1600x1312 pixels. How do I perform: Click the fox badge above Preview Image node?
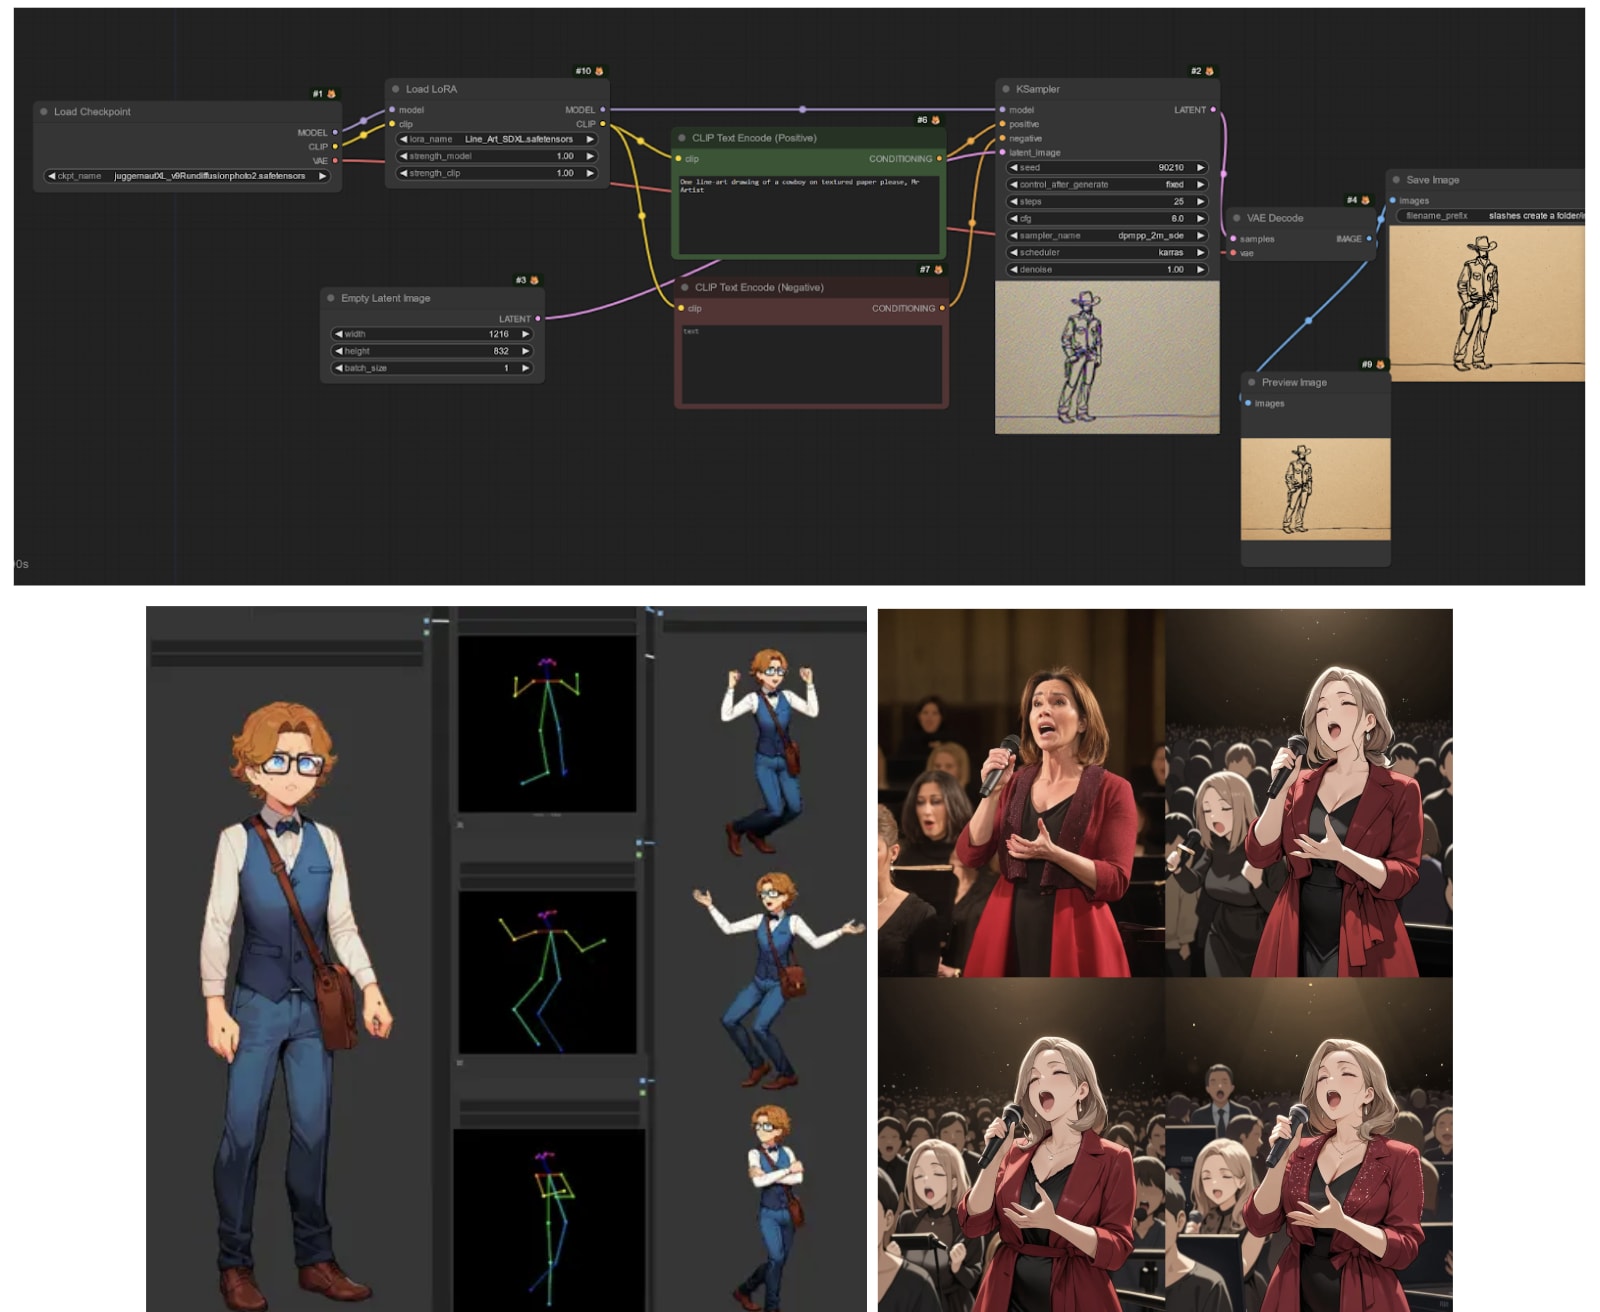click(x=1380, y=364)
